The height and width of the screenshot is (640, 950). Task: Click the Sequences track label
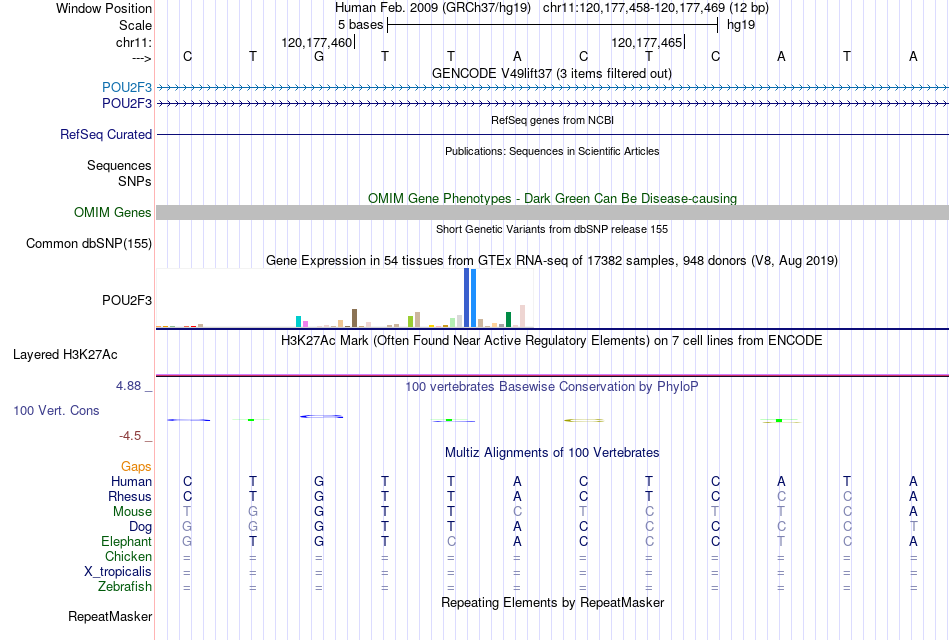119,165
